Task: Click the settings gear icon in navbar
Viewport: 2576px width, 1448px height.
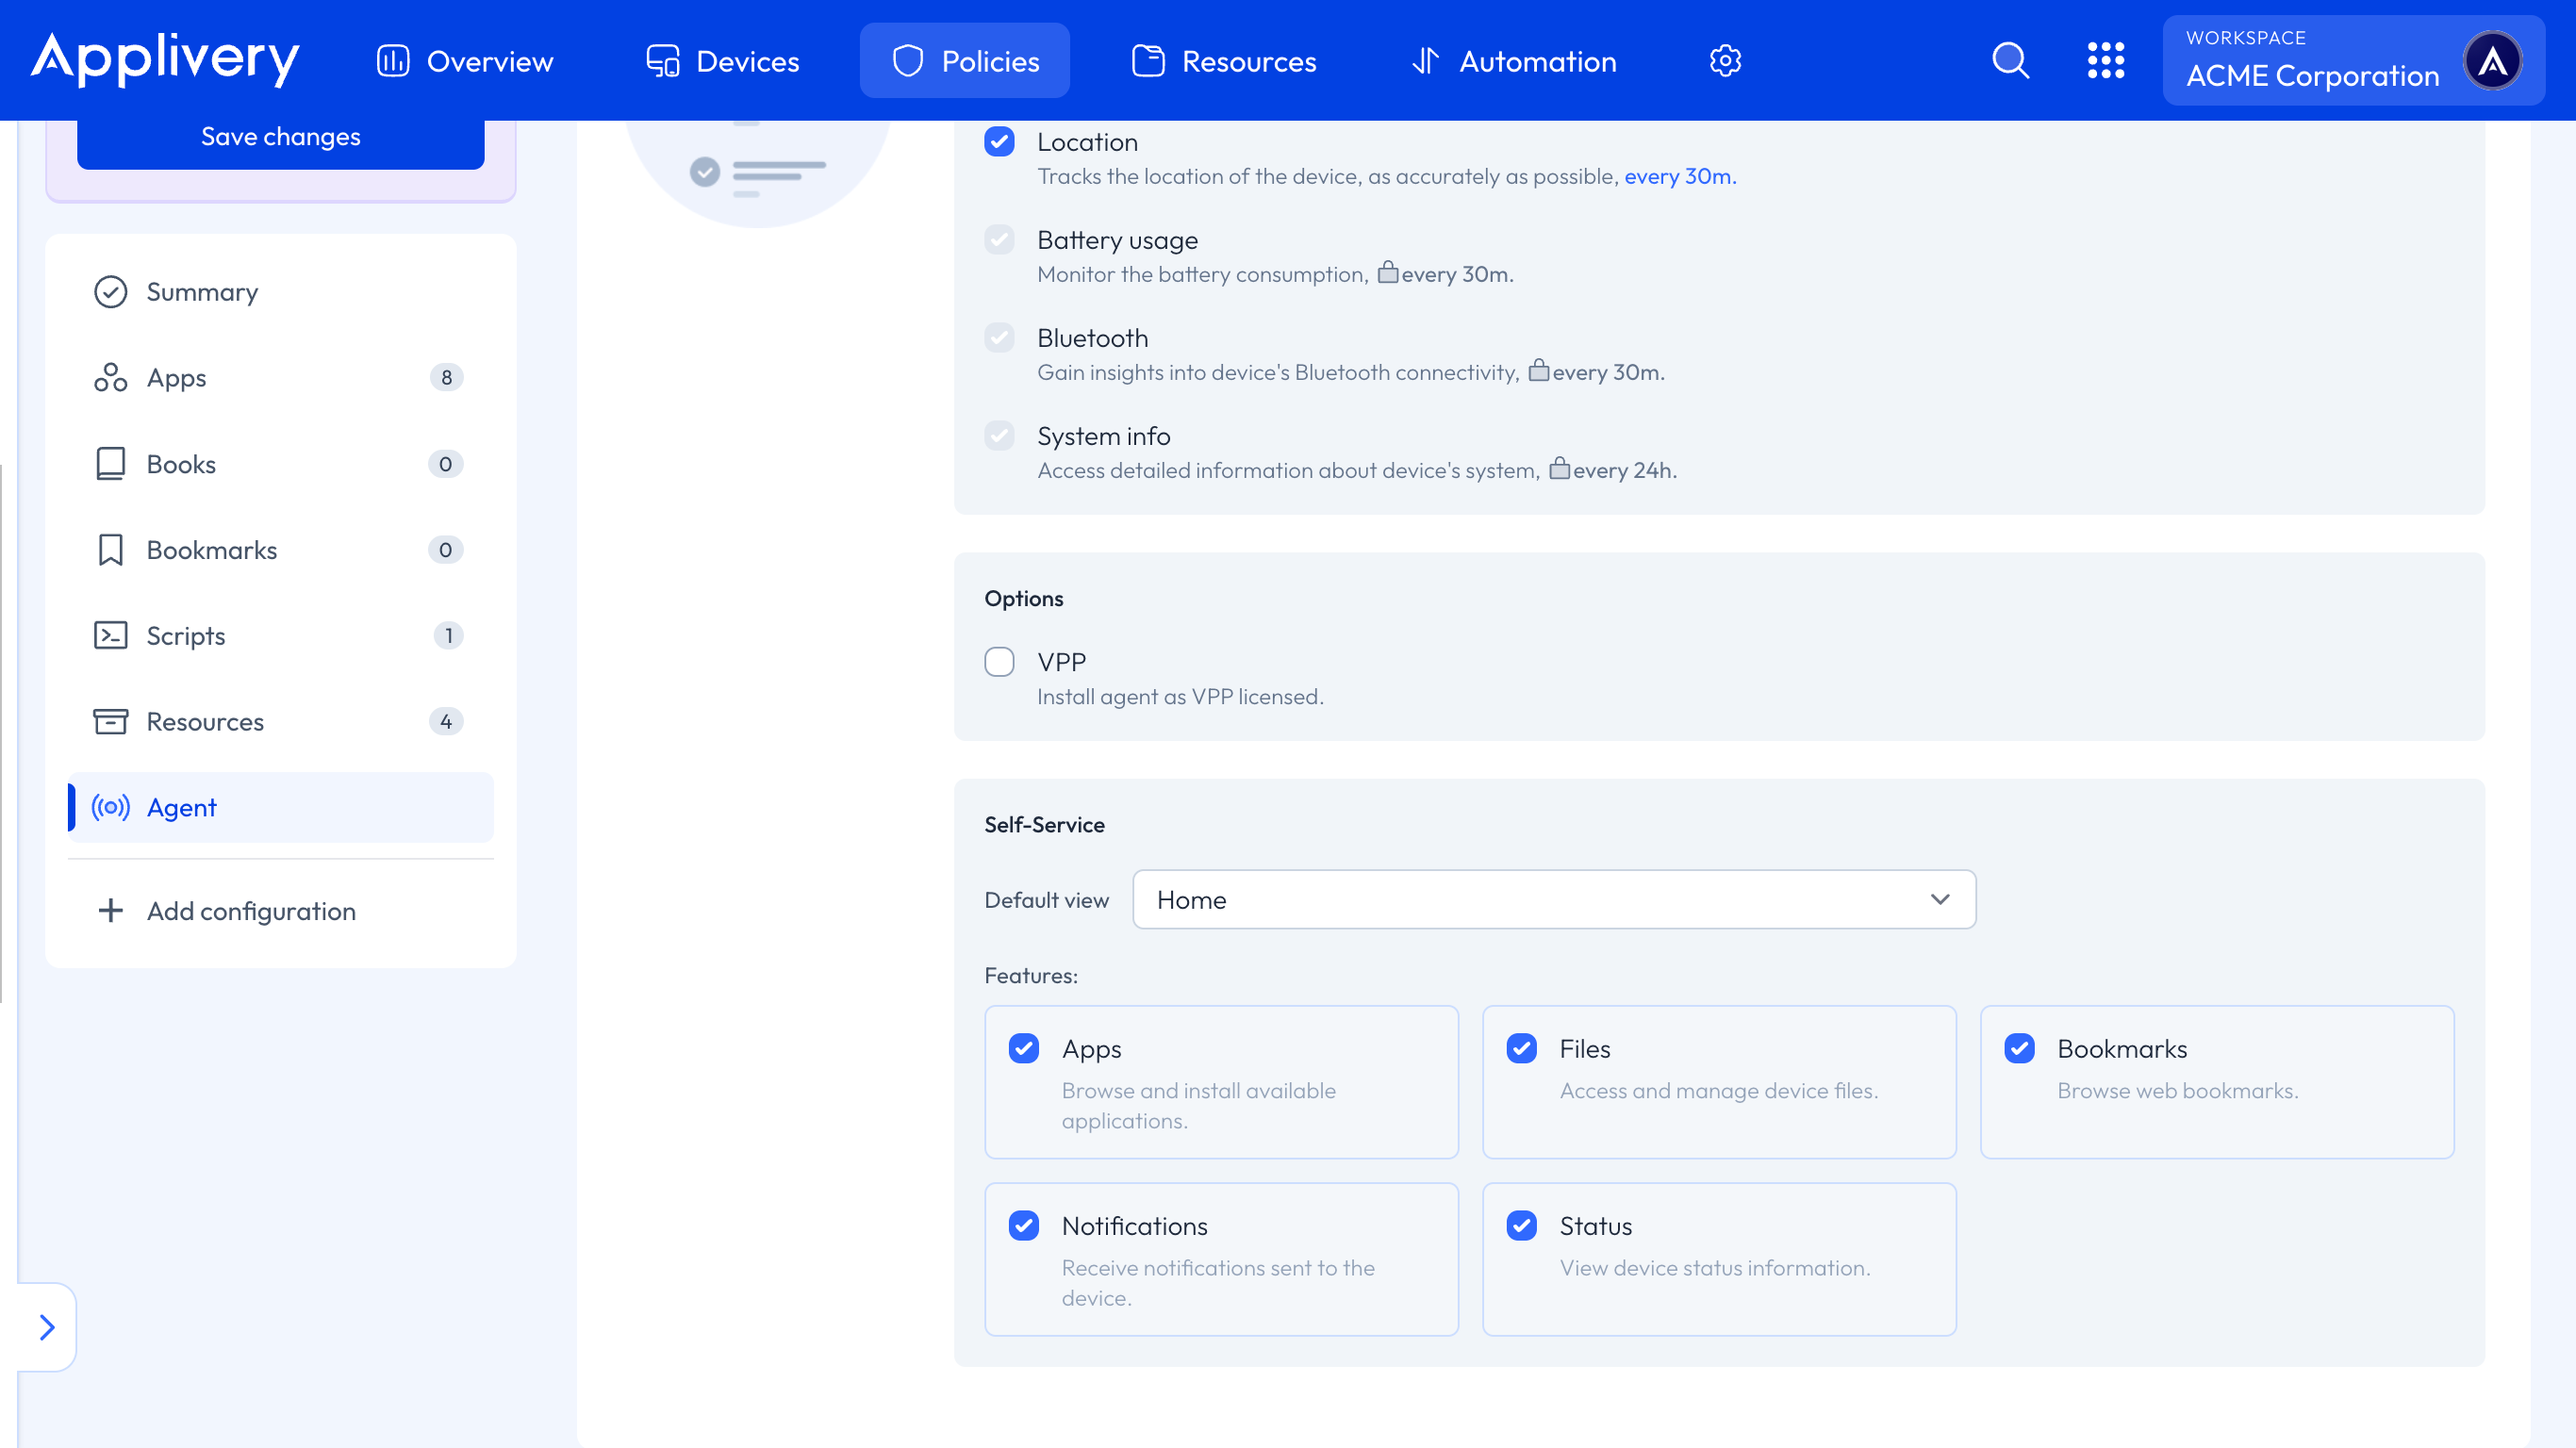Action: click(1725, 61)
